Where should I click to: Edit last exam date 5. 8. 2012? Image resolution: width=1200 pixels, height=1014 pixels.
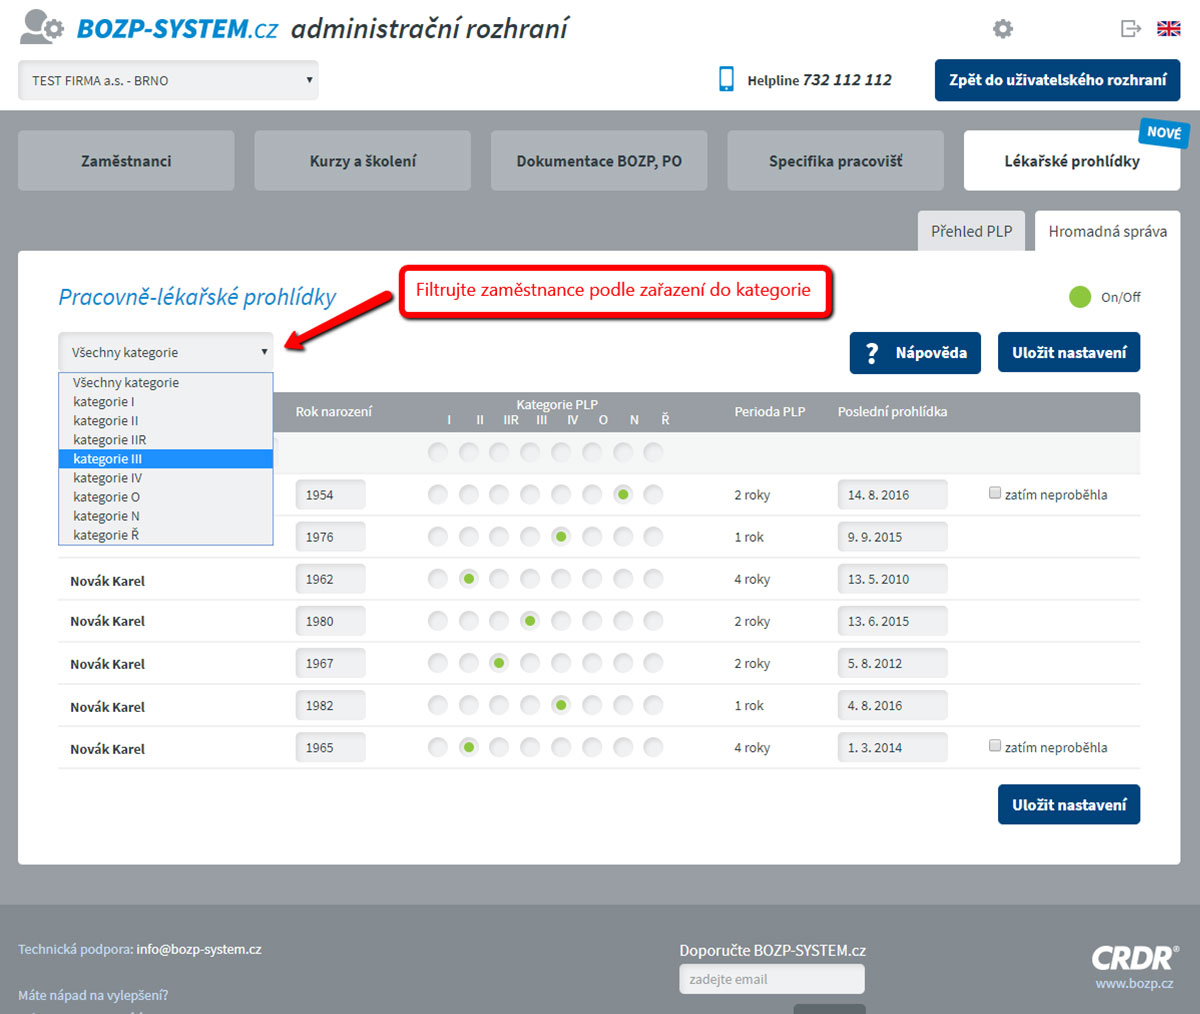coord(892,663)
